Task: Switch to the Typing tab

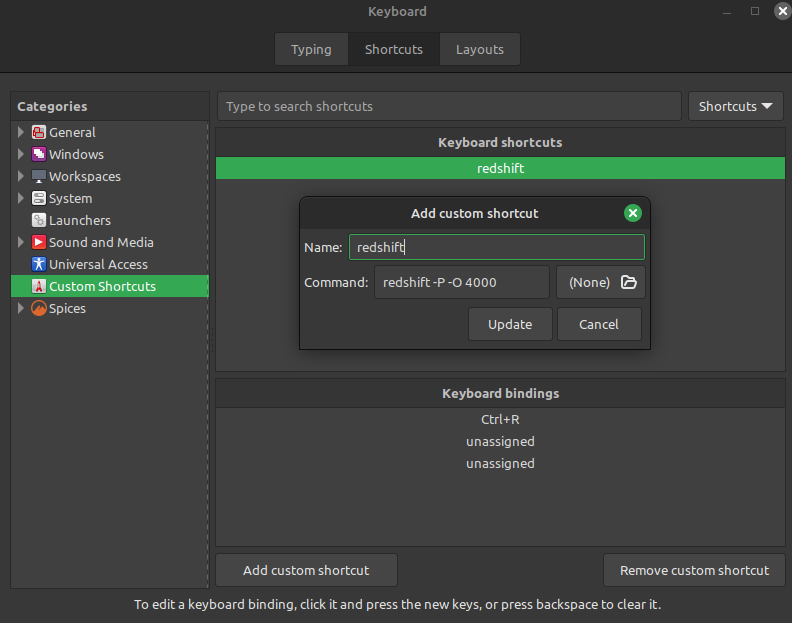Action: [x=311, y=50]
